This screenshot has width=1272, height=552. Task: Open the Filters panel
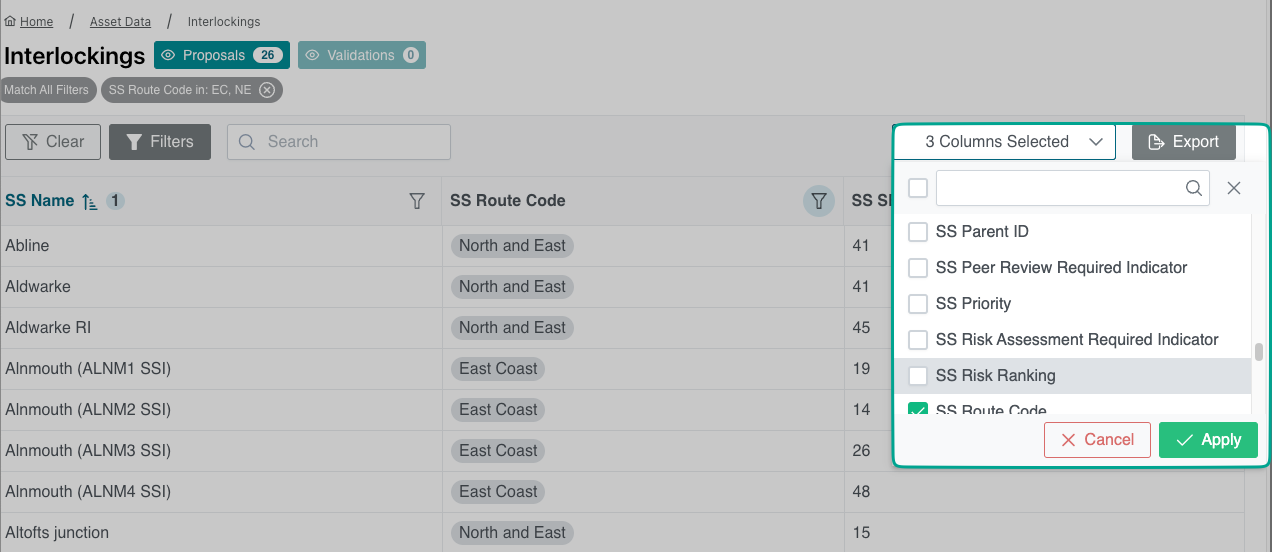160,142
